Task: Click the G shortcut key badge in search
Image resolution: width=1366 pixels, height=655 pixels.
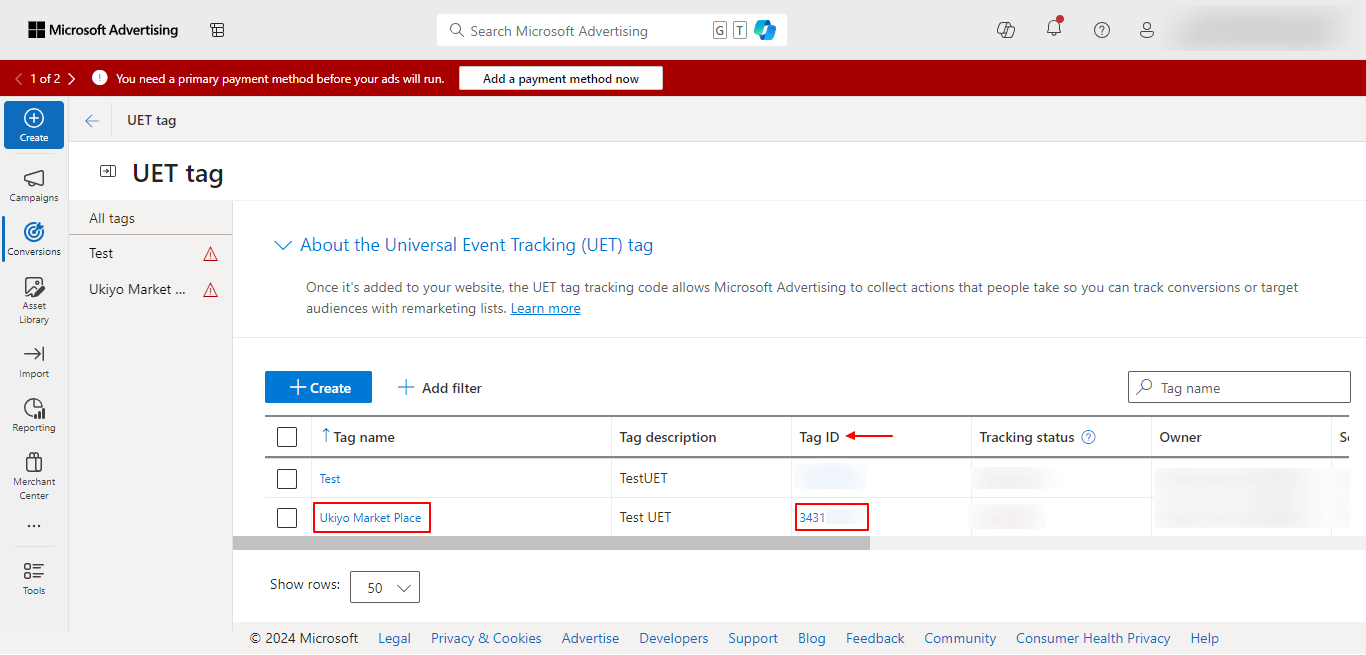Action: pos(720,30)
